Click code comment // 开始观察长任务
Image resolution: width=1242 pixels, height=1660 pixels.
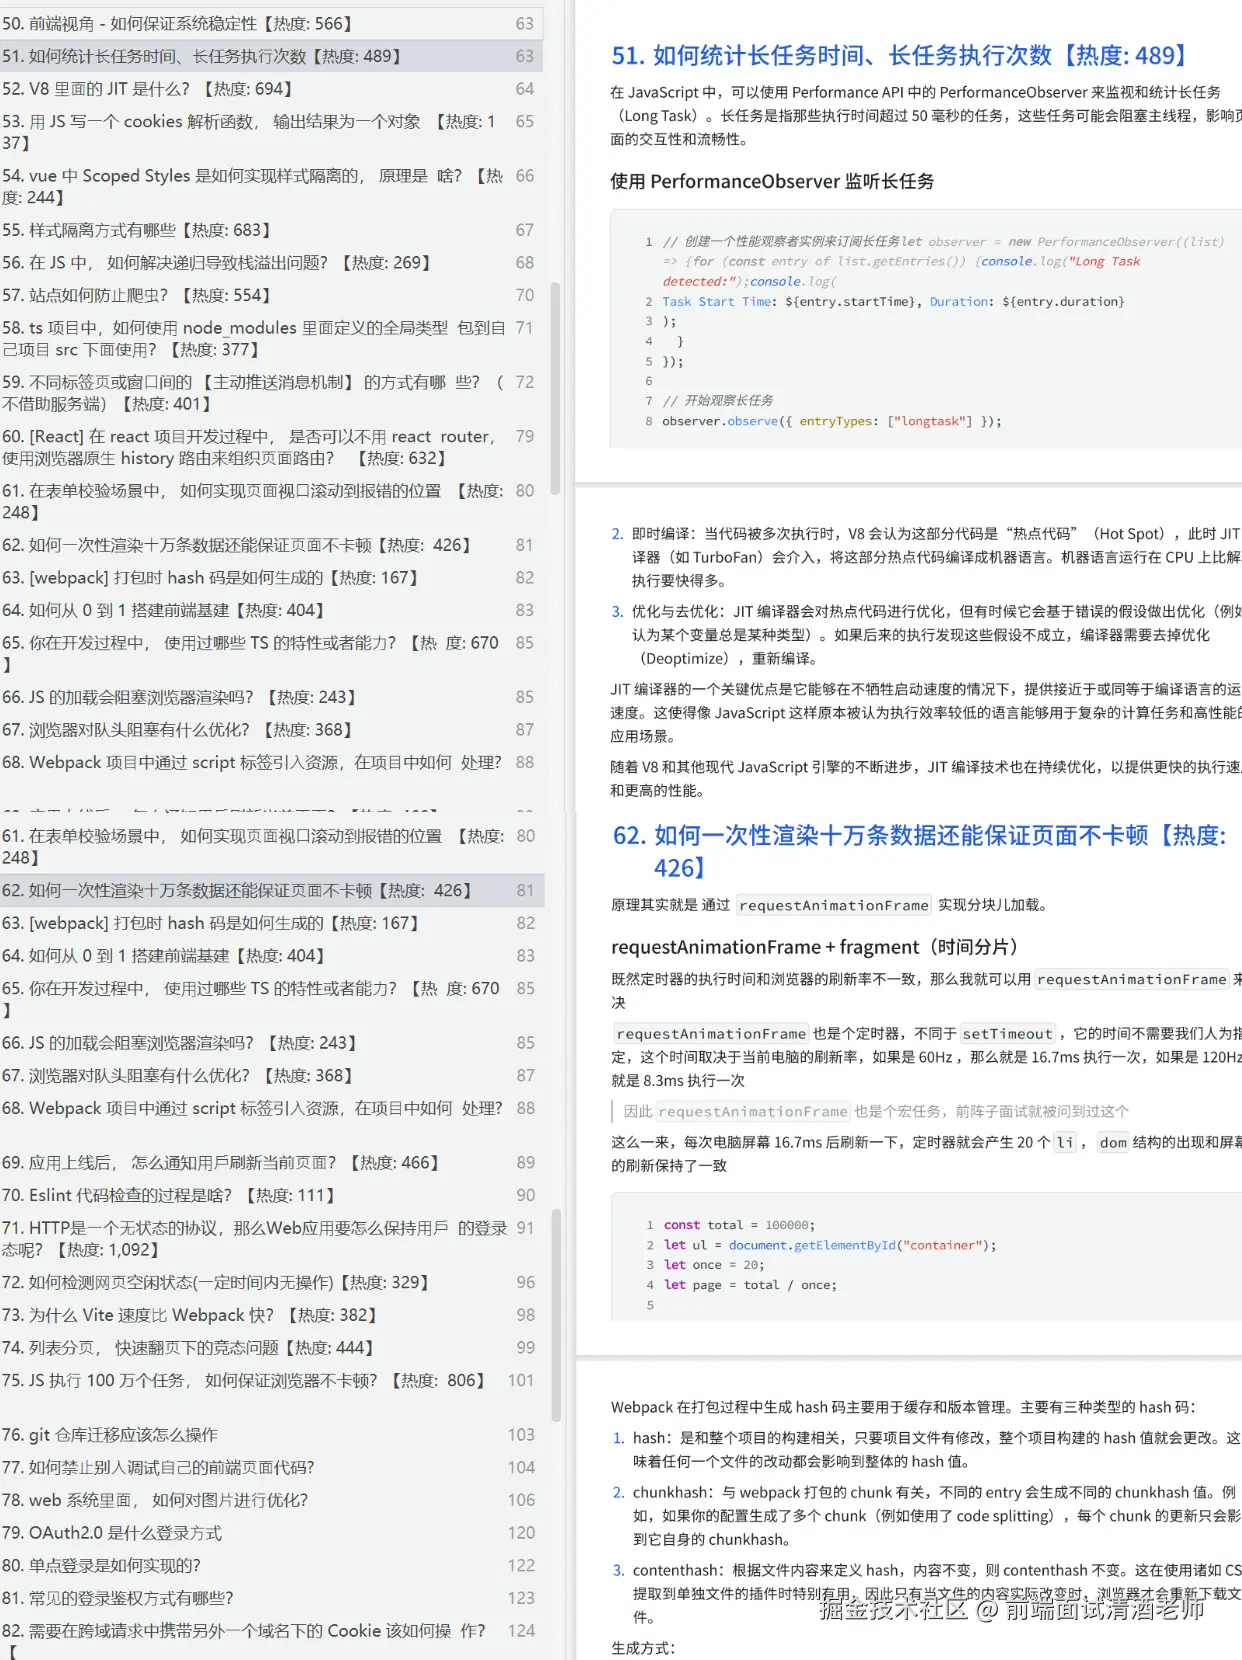click(x=718, y=401)
